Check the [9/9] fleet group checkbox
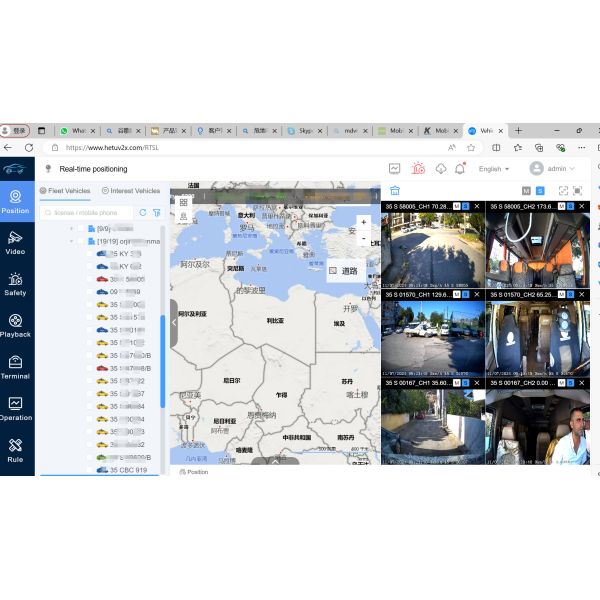 click(x=79, y=228)
